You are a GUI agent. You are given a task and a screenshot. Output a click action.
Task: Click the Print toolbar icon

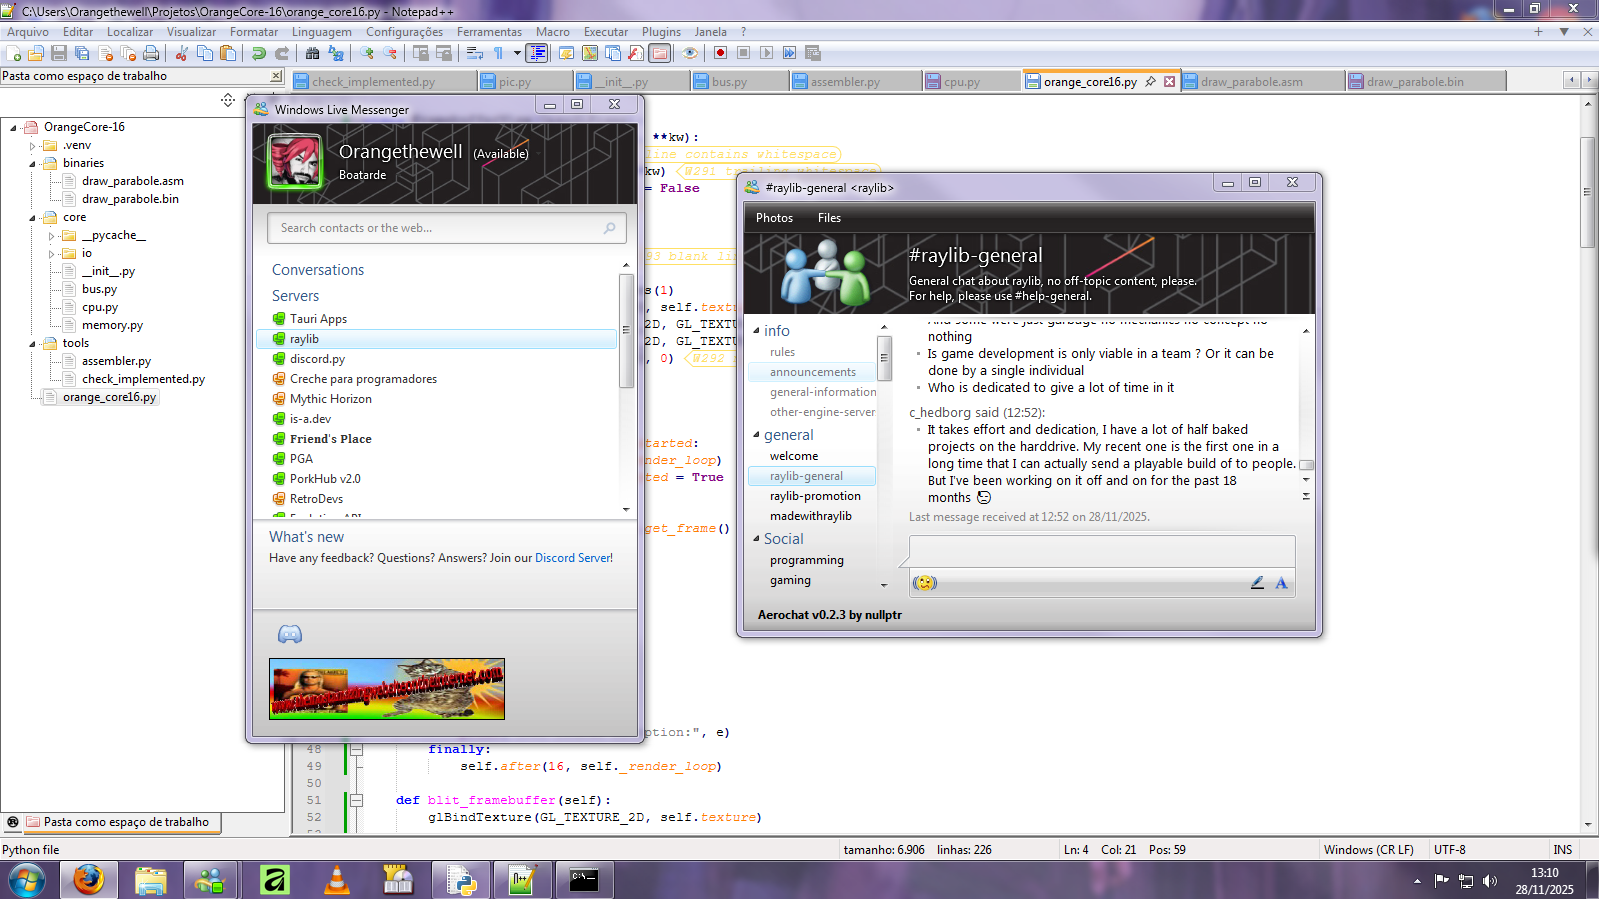click(x=151, y=53)
